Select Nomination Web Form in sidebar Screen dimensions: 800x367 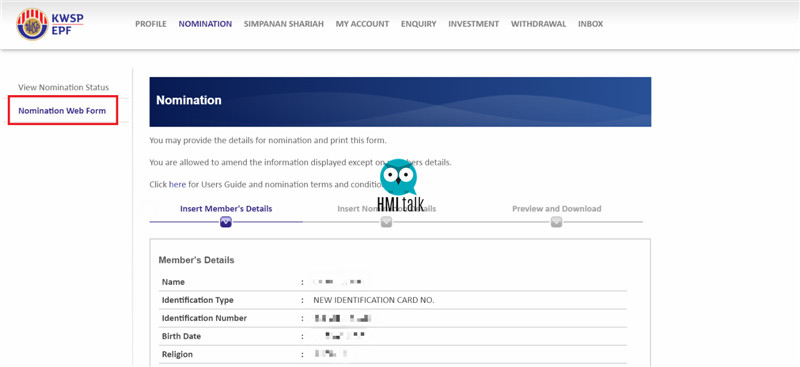tap(62, 110)
